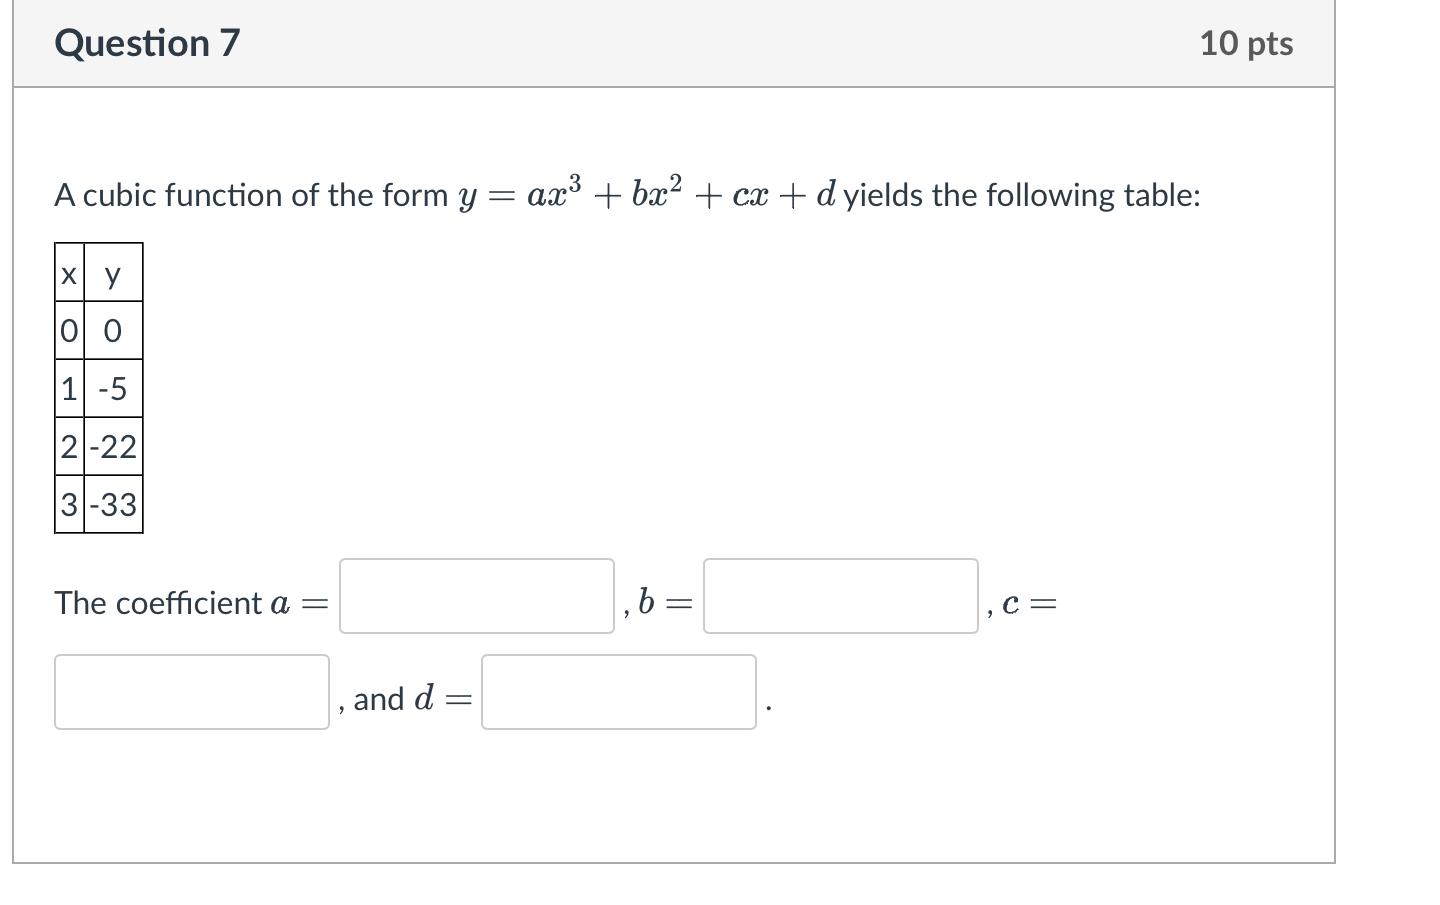Click the c = label at line end
The width and height of the screenshot is (1440, 905).
tap(1027, 601)
